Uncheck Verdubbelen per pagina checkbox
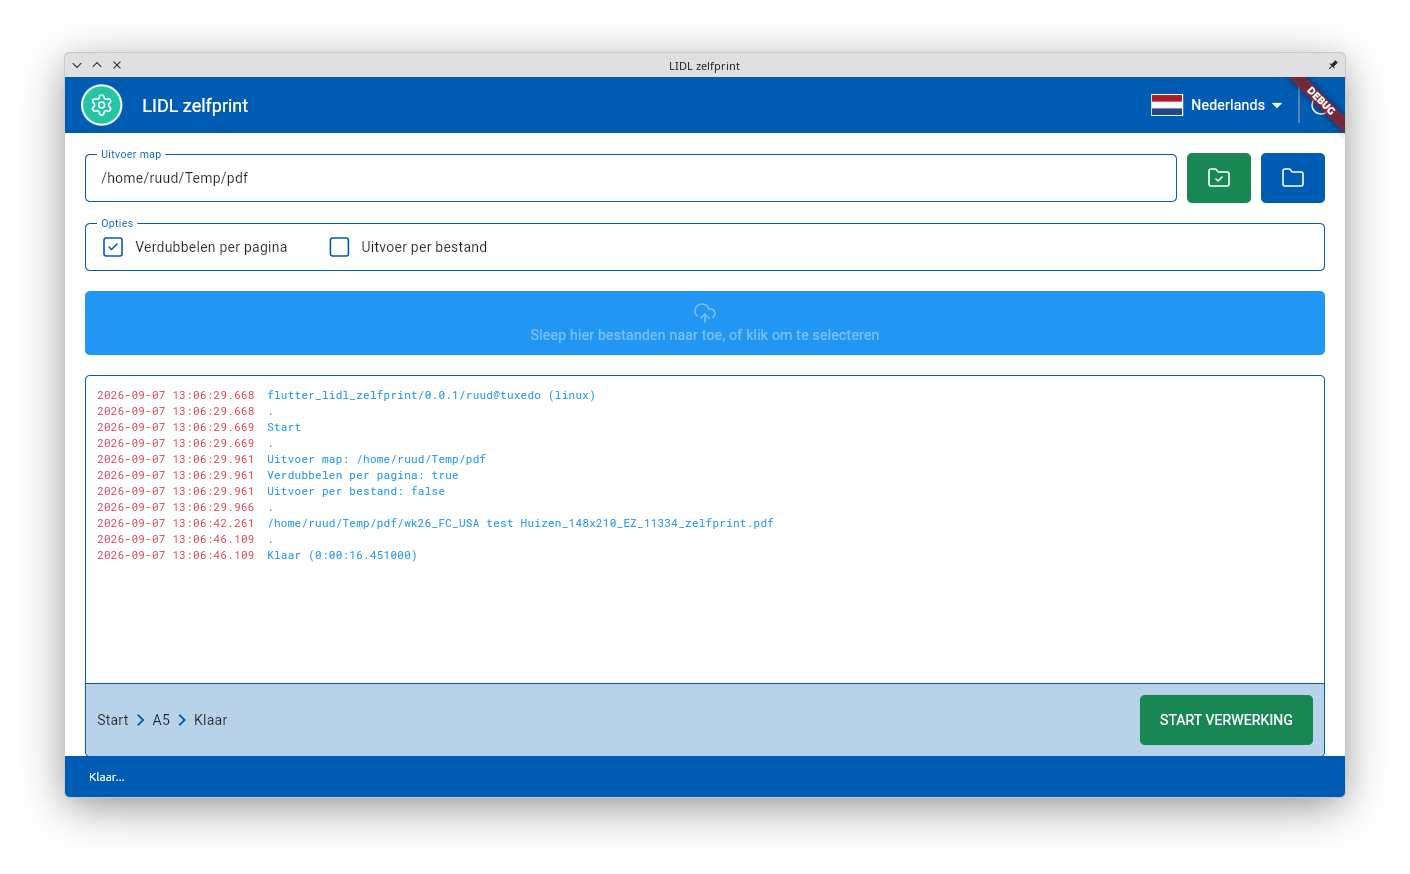This screenshot has height=874, width=1410. pyautogui.click(x=113, y=247)
